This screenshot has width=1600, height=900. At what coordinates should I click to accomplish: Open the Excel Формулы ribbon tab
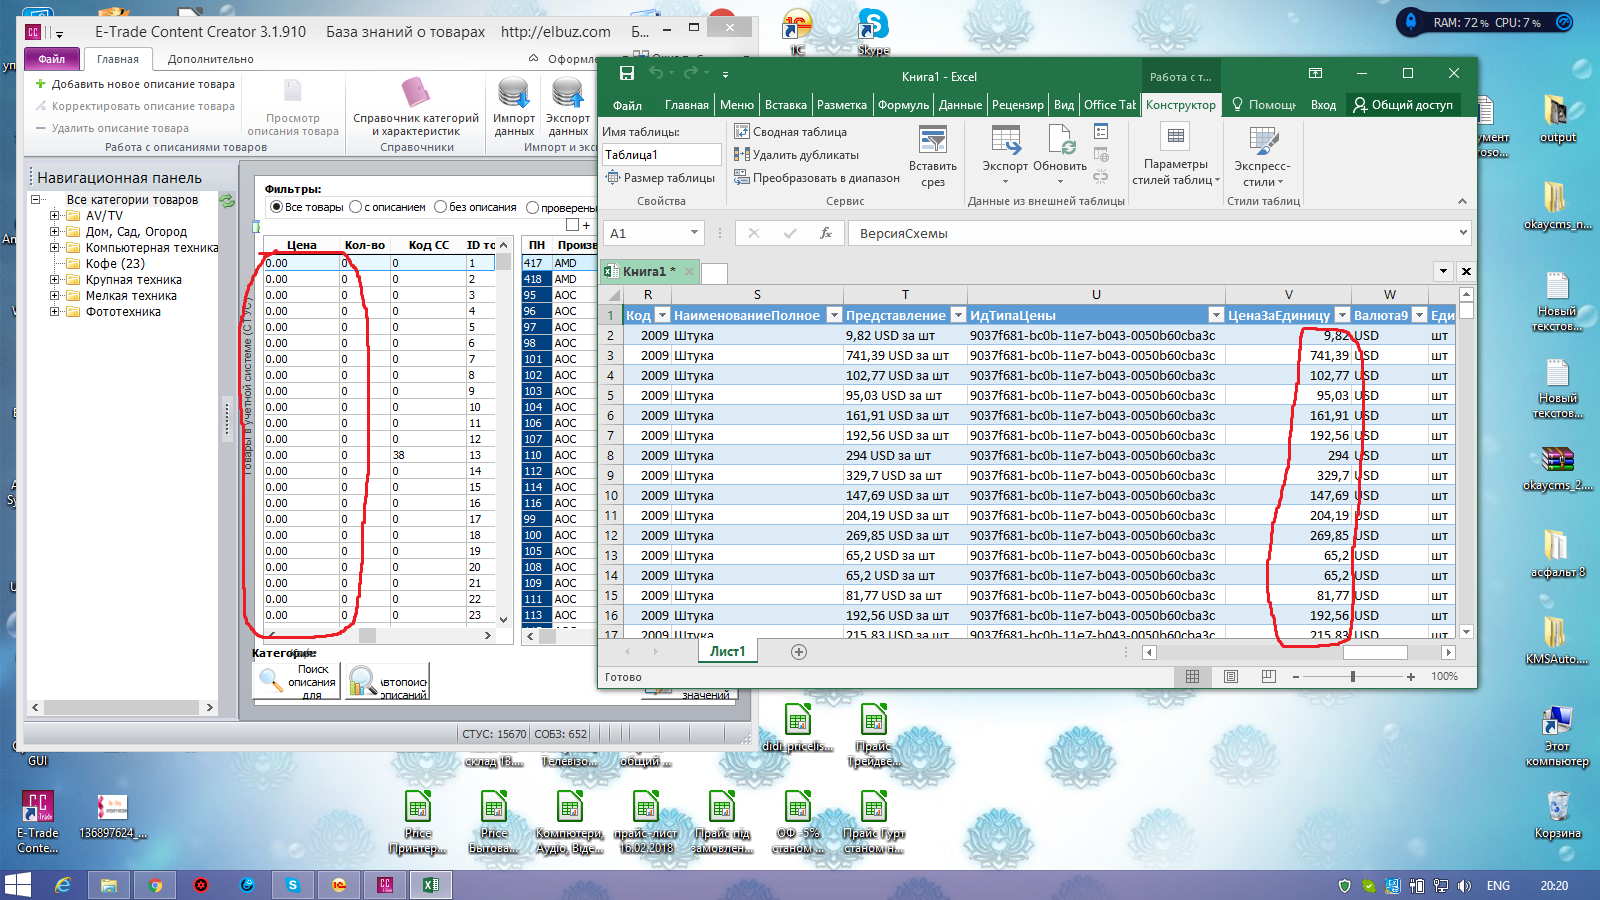pyautogui.click(x=903, y=105)
